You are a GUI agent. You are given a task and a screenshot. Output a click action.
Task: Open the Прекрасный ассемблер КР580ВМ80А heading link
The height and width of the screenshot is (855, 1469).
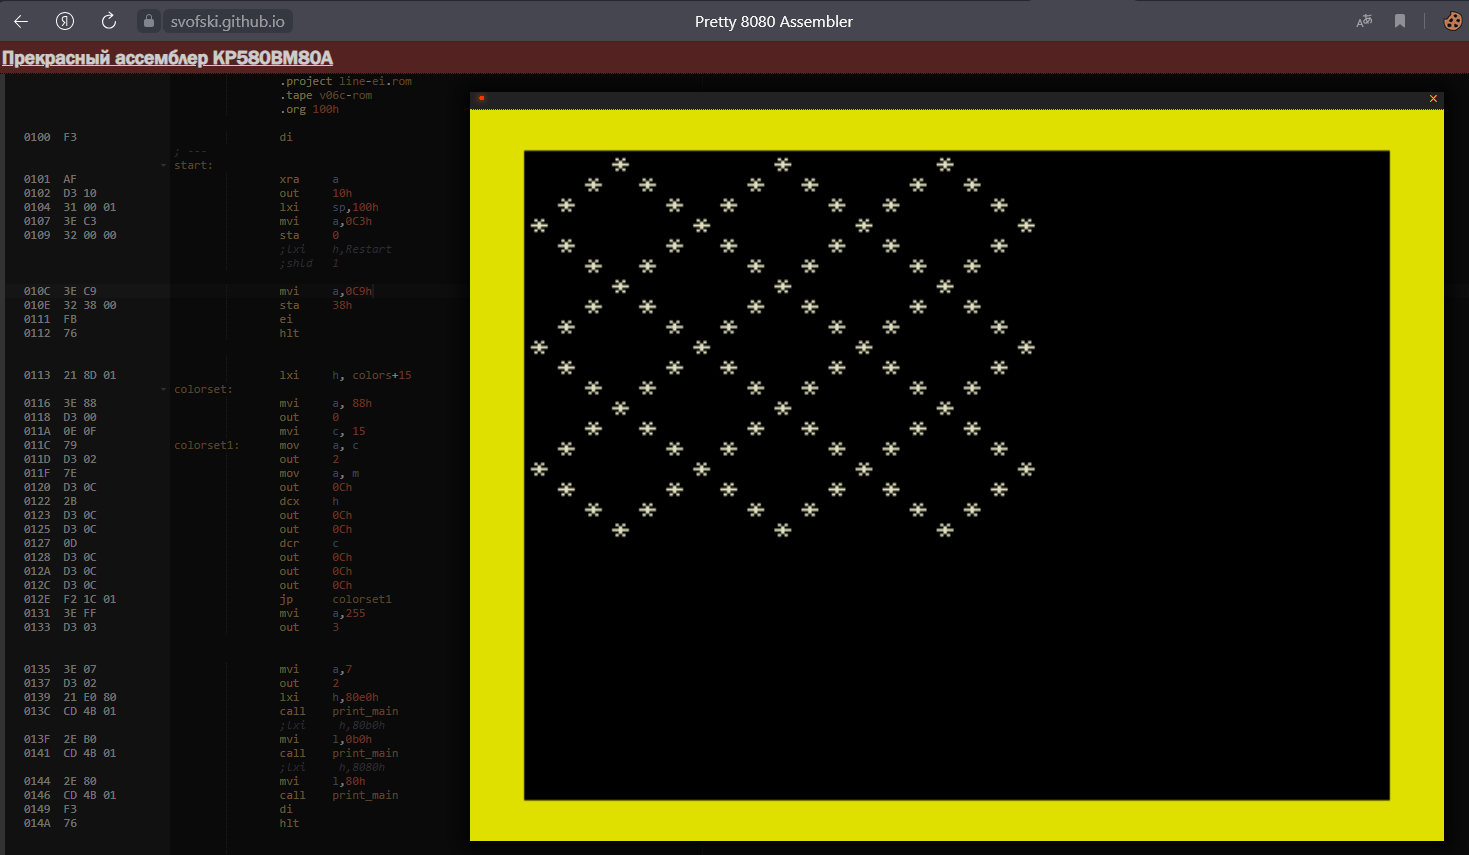(x=167, y=58)
